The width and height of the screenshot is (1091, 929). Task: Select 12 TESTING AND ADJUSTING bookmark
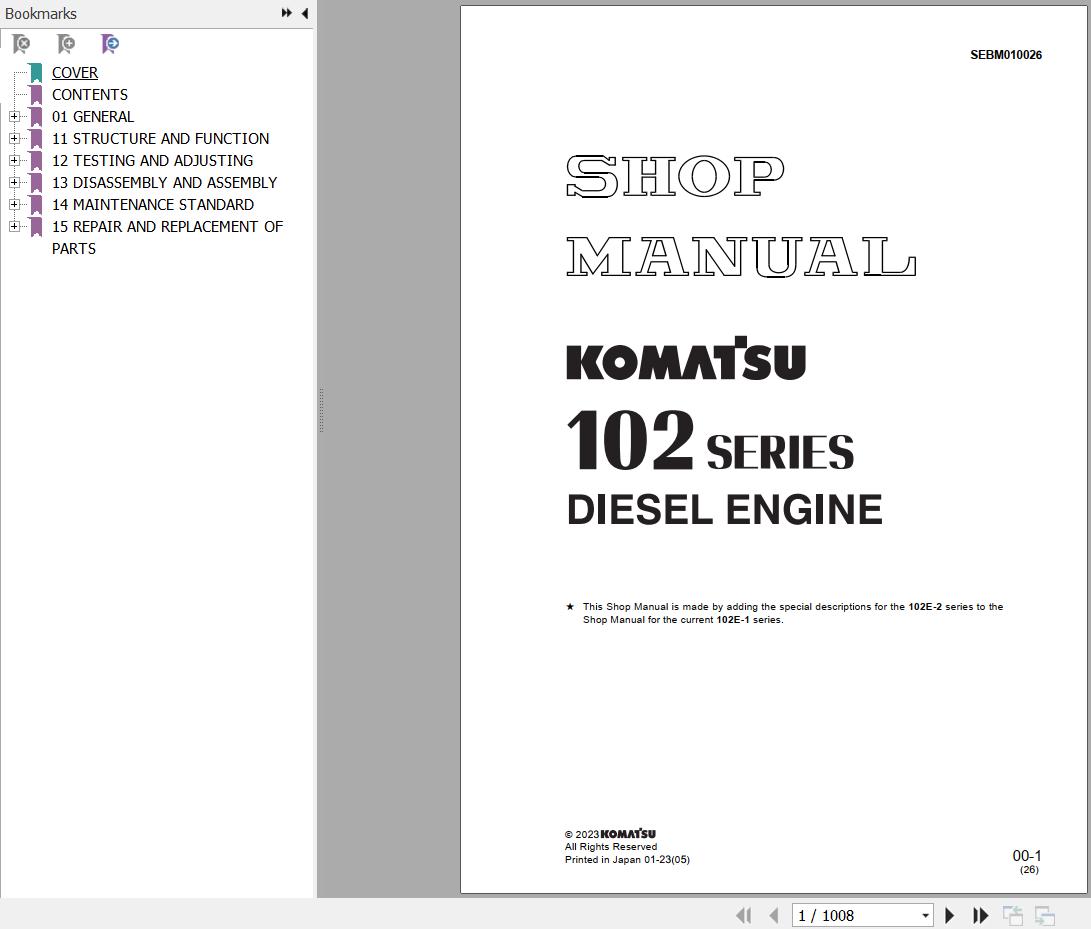(x=152, y=161)
